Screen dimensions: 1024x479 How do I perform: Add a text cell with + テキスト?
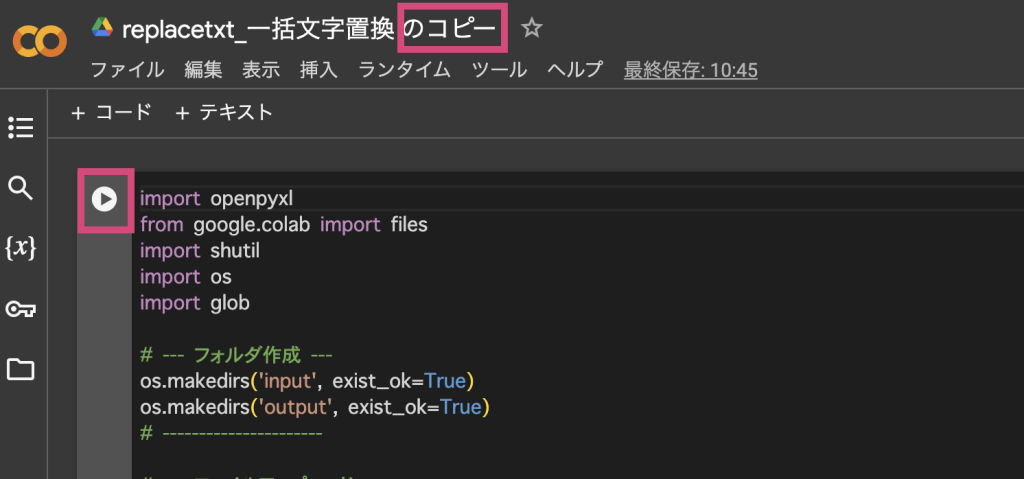224,113
